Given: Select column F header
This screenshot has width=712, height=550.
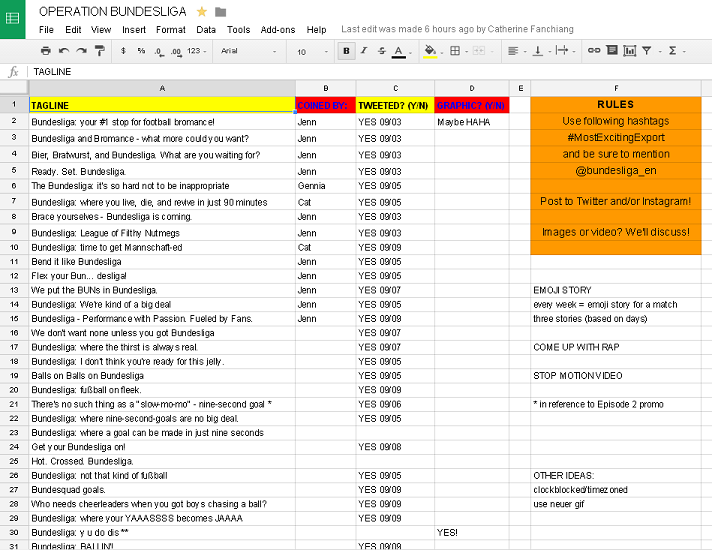Looking at the screenshot, I should [616, 89].
